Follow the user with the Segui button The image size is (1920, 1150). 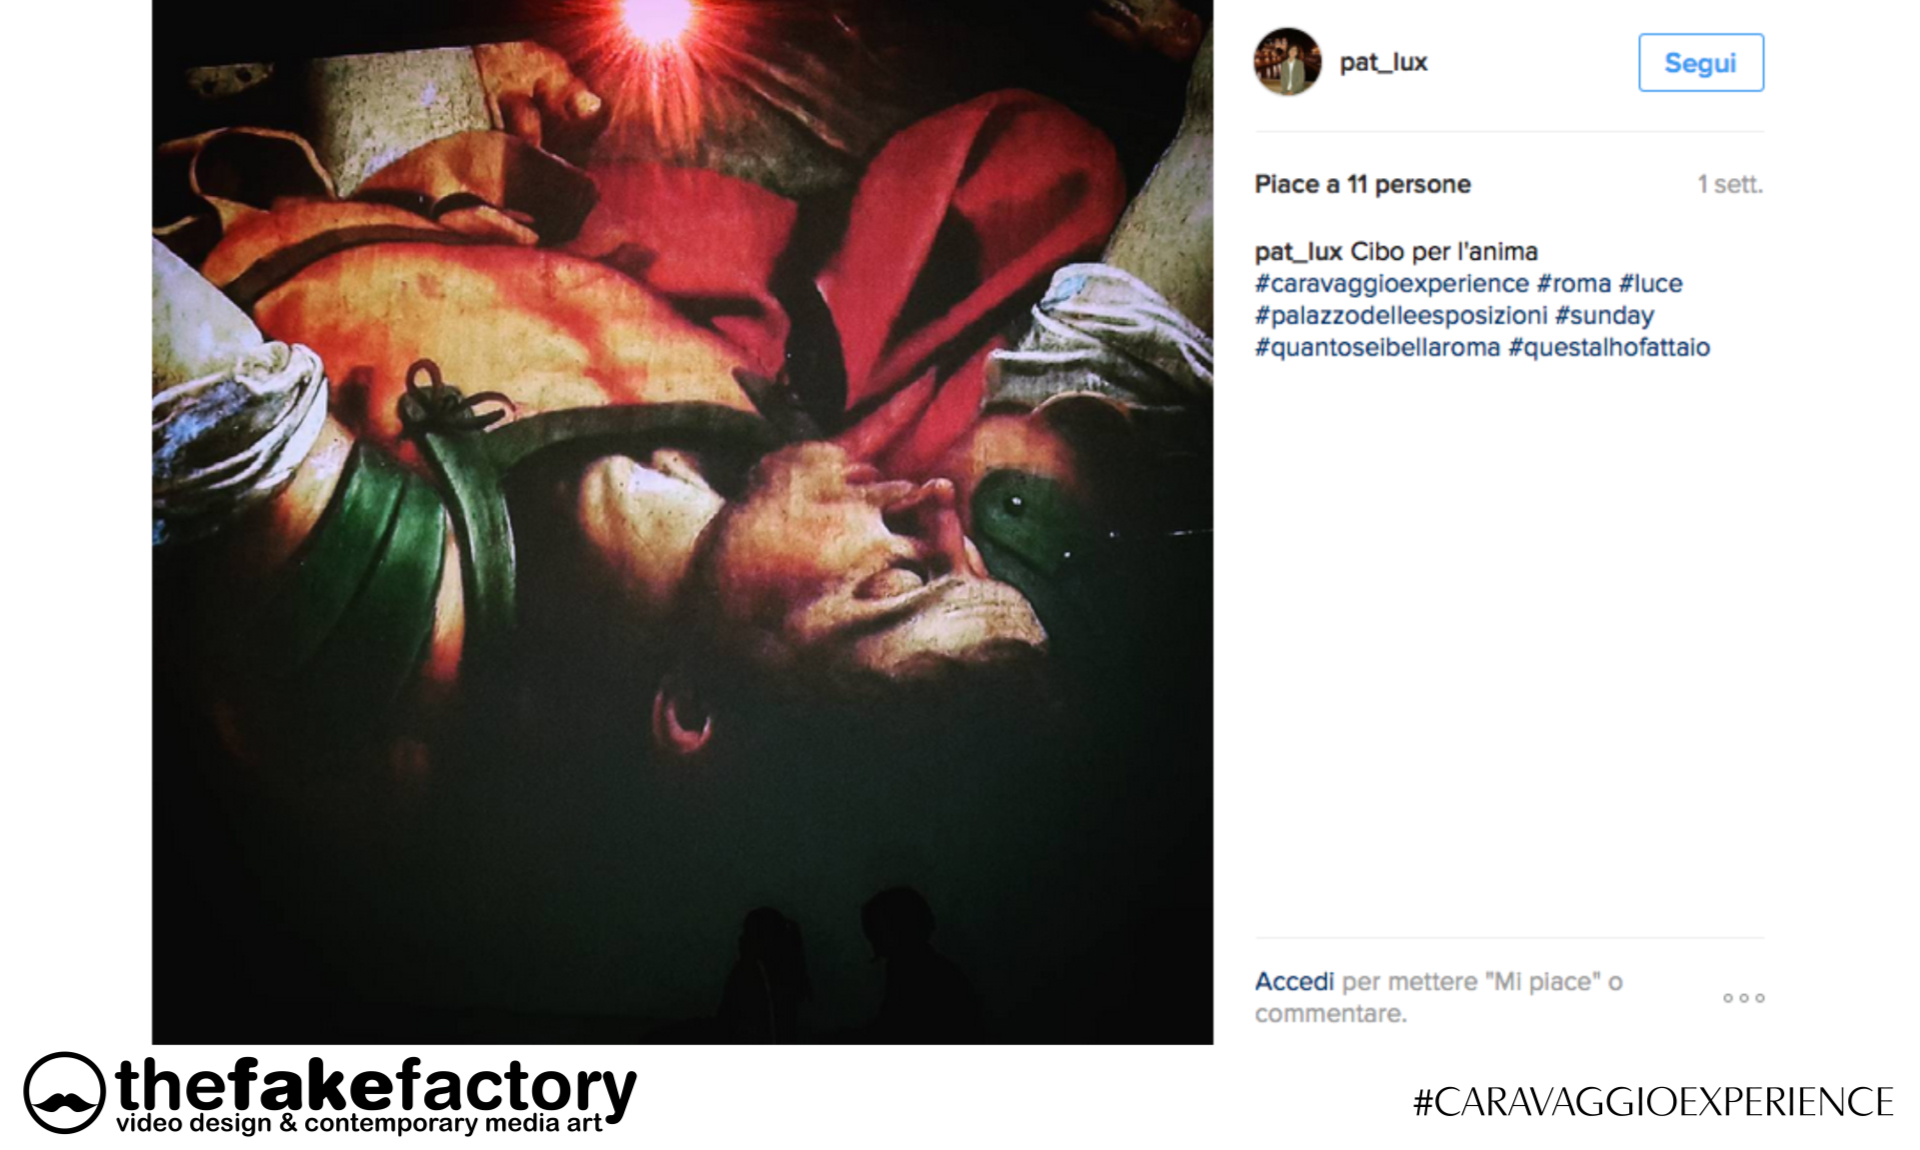pyautogui.click(x=1700, y=63)
